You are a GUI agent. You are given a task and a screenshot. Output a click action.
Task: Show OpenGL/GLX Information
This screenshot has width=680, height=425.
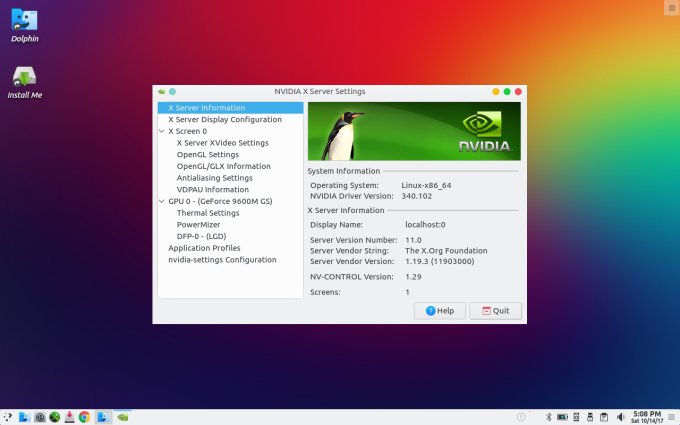[223, 166]
